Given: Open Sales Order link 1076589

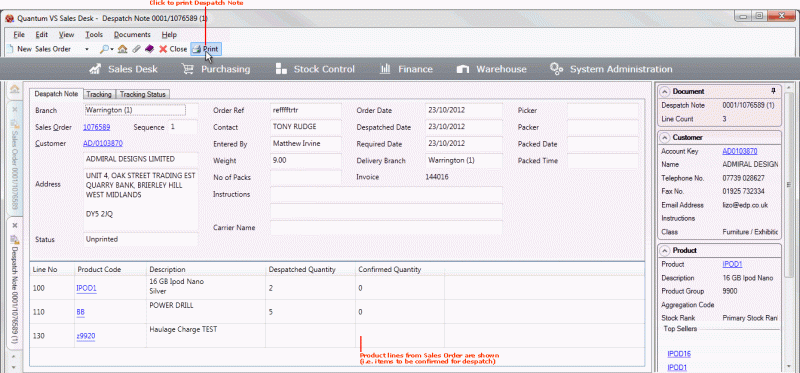Looking at the screenshot, I should (x=96, y=127).
